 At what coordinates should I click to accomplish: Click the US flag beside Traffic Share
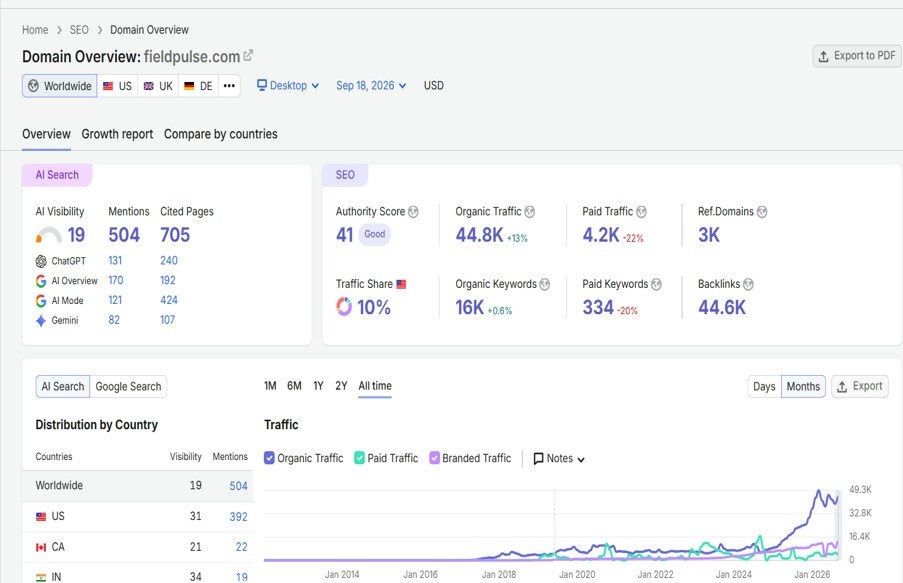[401, 284]
